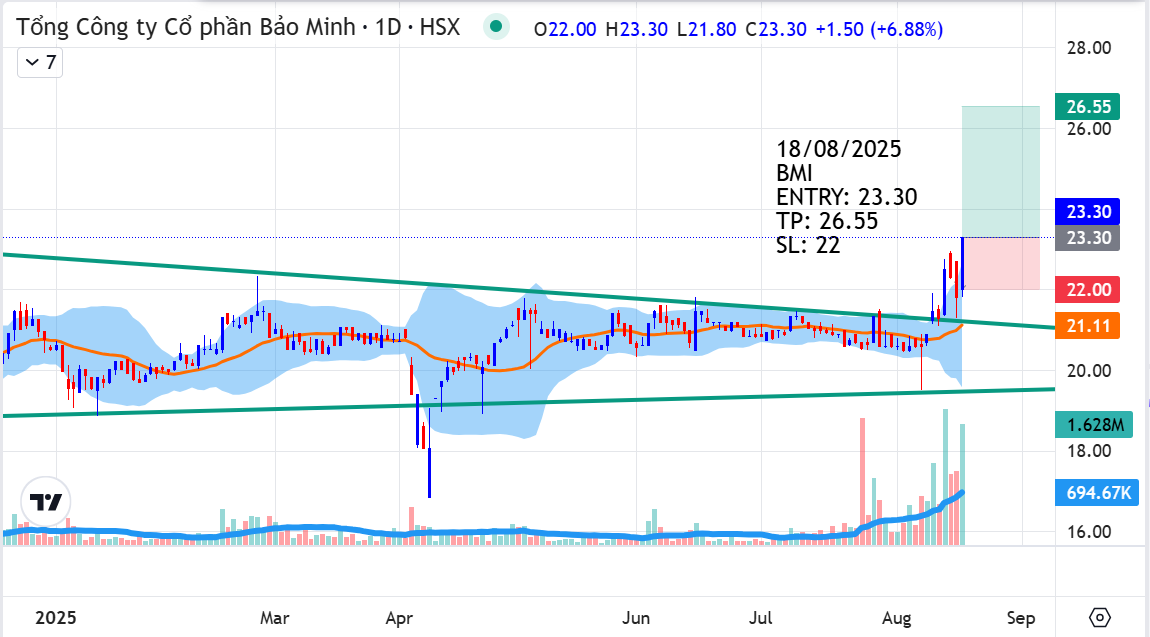Screen dimensions: 1150x637
Task: Select the red 22.00 stop-loss price label
Action: (1088, 290)
